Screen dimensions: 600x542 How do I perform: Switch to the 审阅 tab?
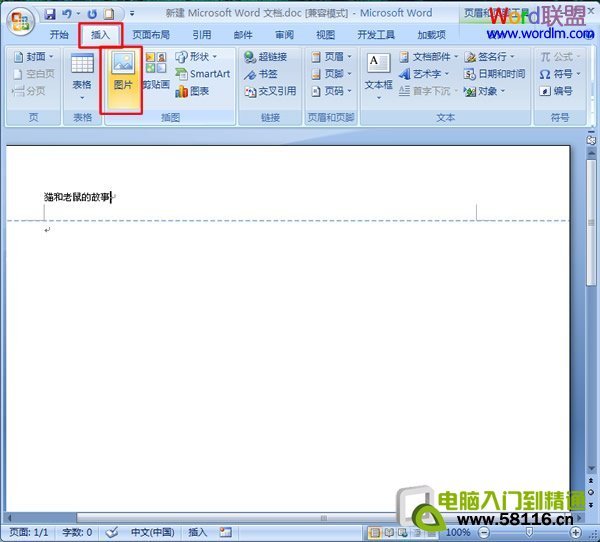[x=284, y=35]
